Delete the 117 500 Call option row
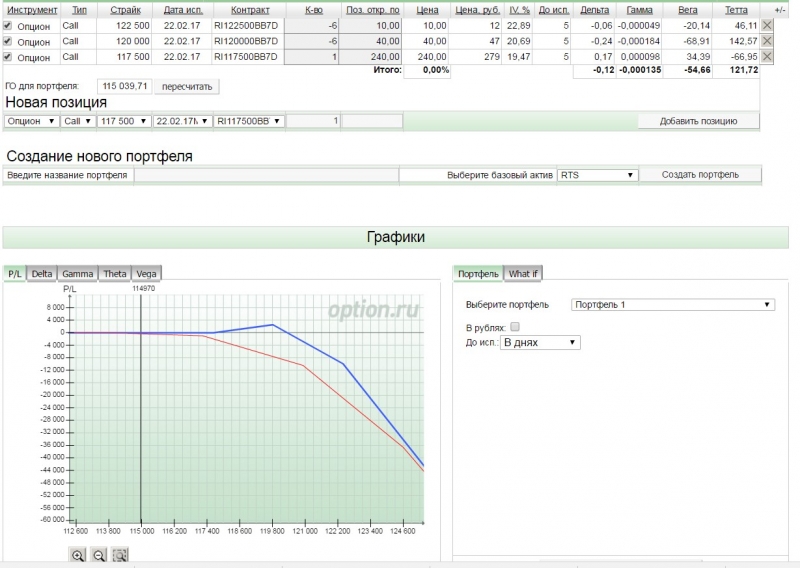 [x=767, y=56]
